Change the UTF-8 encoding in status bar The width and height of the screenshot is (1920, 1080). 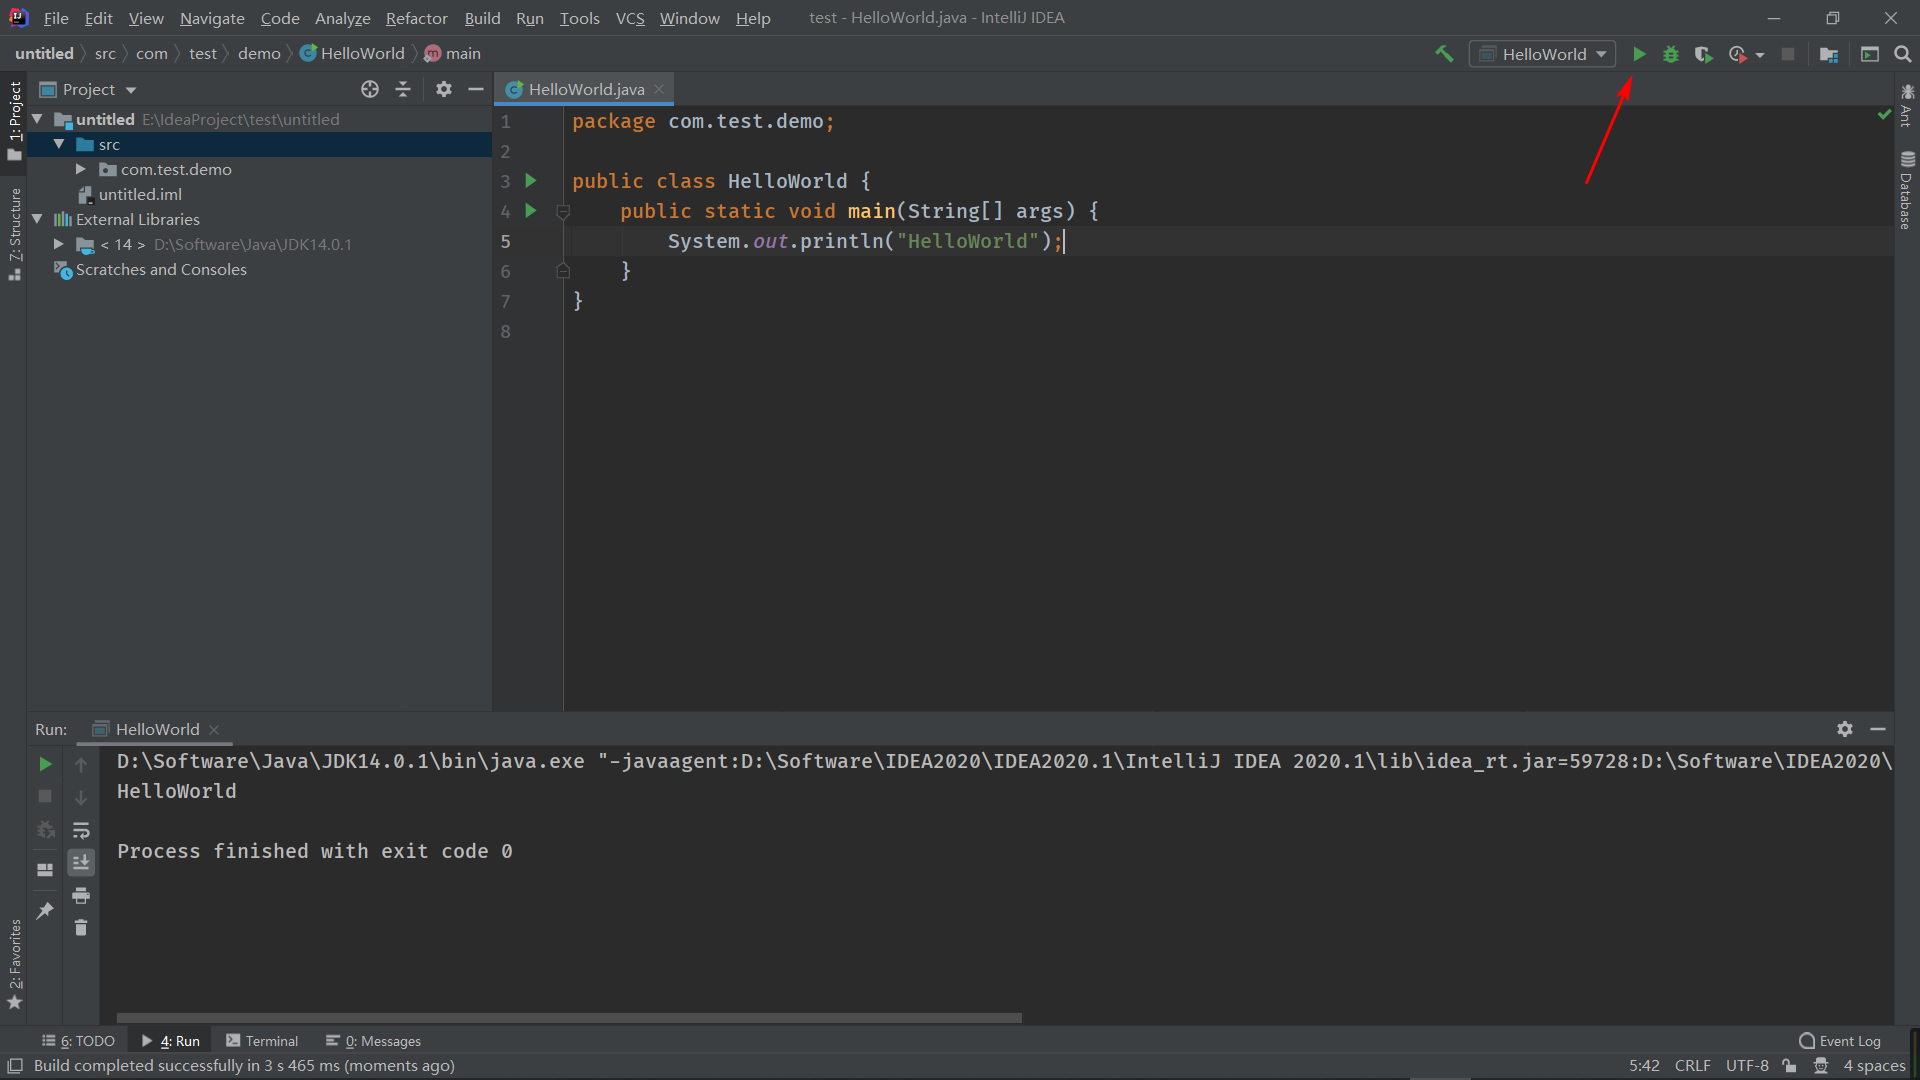1747,1066
